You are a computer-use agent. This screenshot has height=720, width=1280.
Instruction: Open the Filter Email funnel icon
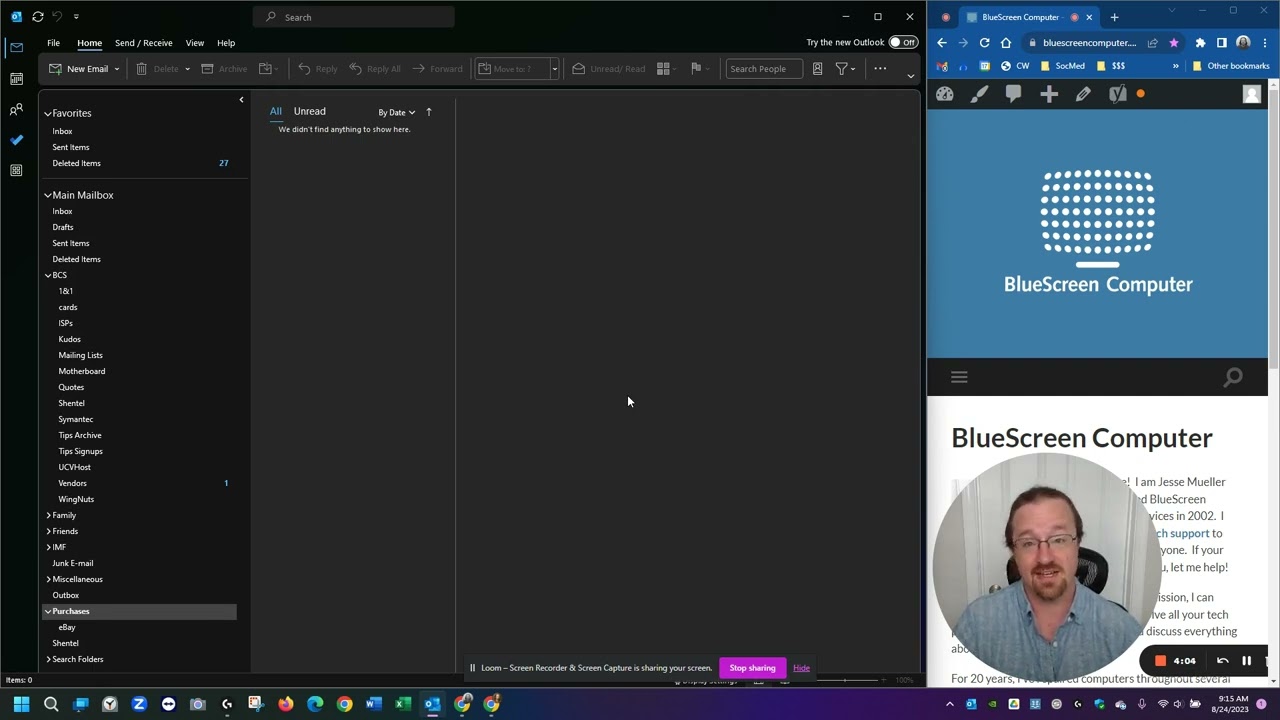(x=845, y=69)
